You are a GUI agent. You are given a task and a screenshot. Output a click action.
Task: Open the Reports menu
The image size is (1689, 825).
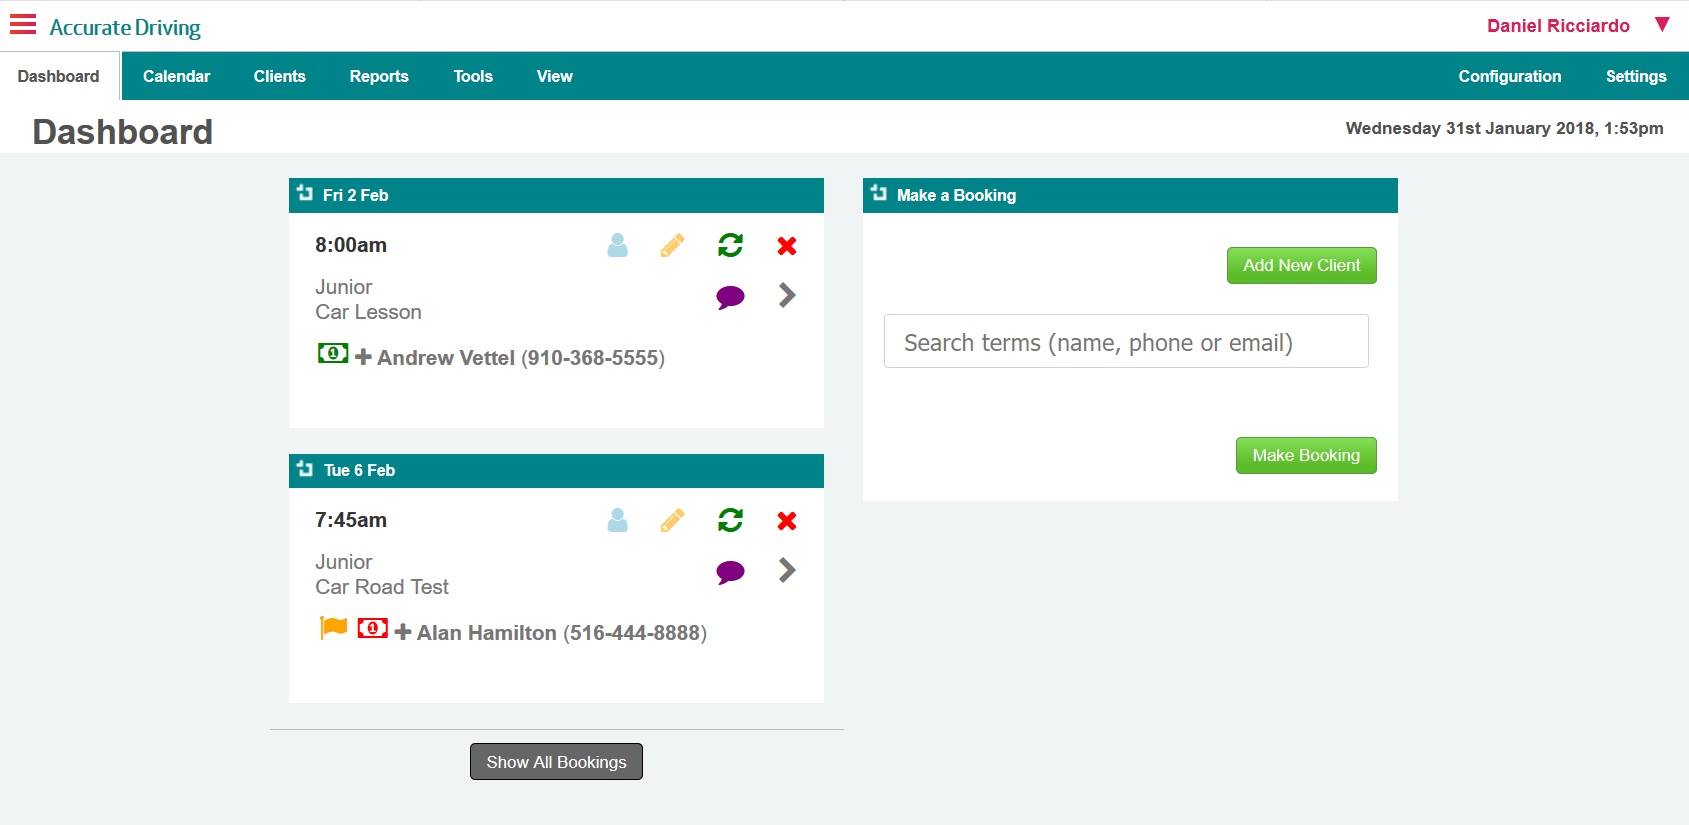tap(379, 76)
